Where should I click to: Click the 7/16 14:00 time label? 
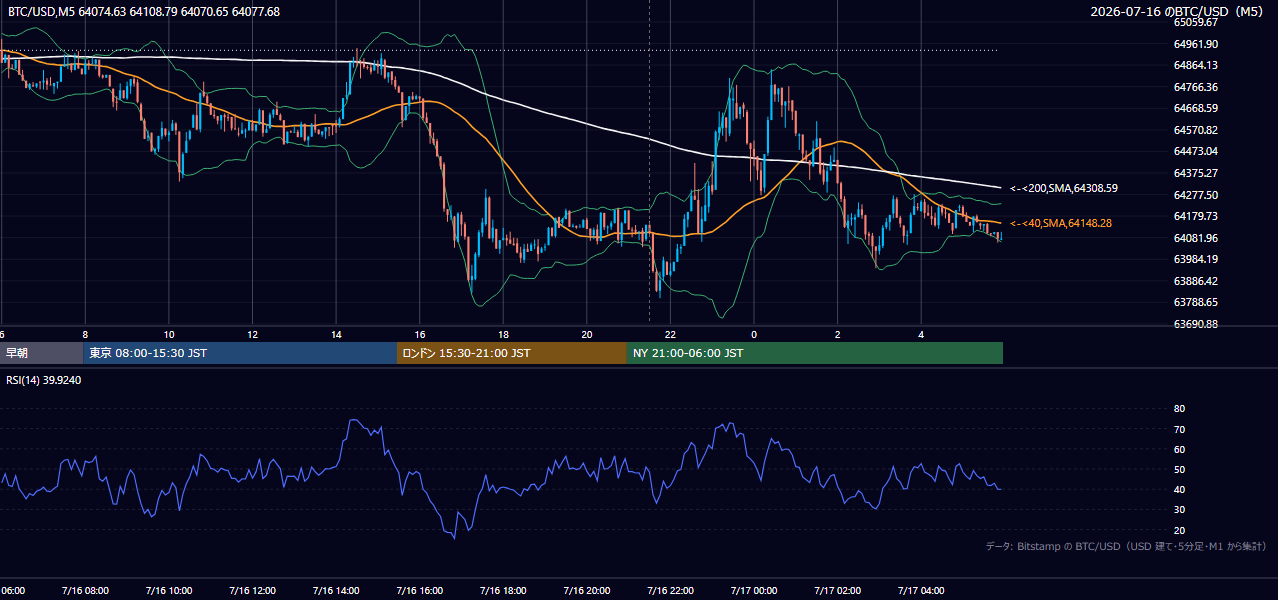(x=335, y=591)
